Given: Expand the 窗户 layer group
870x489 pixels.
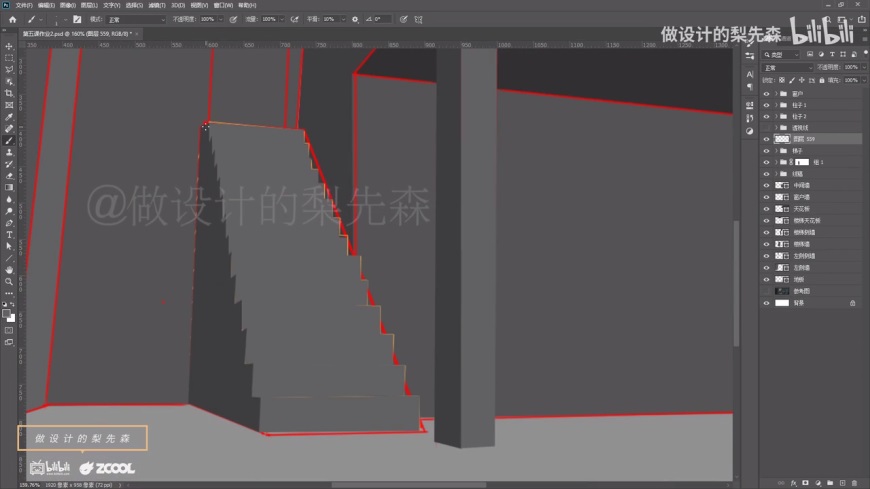Looking at the screenshot, I should pyautogui.click(x=776, y=94).
